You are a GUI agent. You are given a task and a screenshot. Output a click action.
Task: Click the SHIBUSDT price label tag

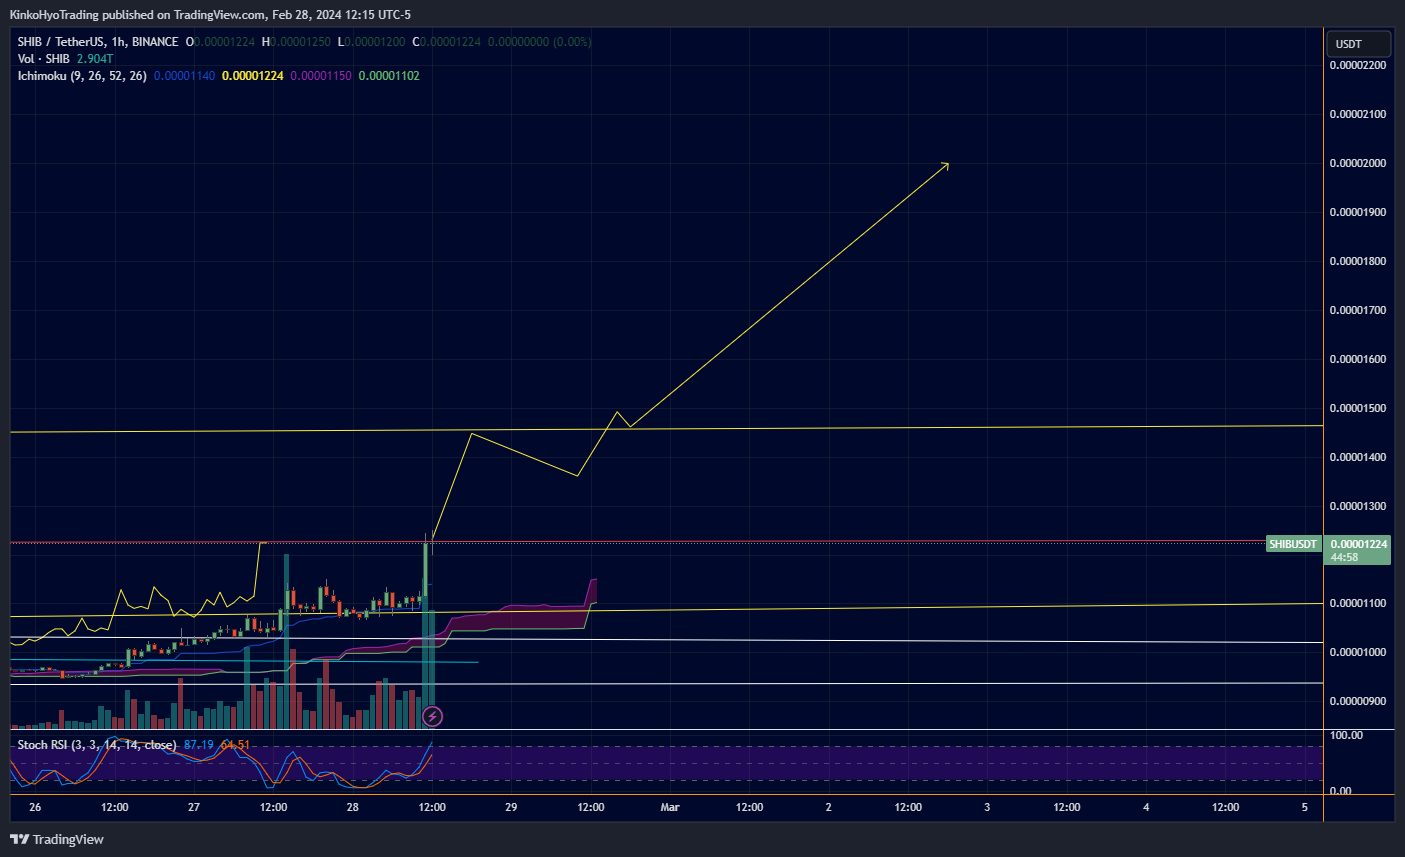pos(1292,544)
